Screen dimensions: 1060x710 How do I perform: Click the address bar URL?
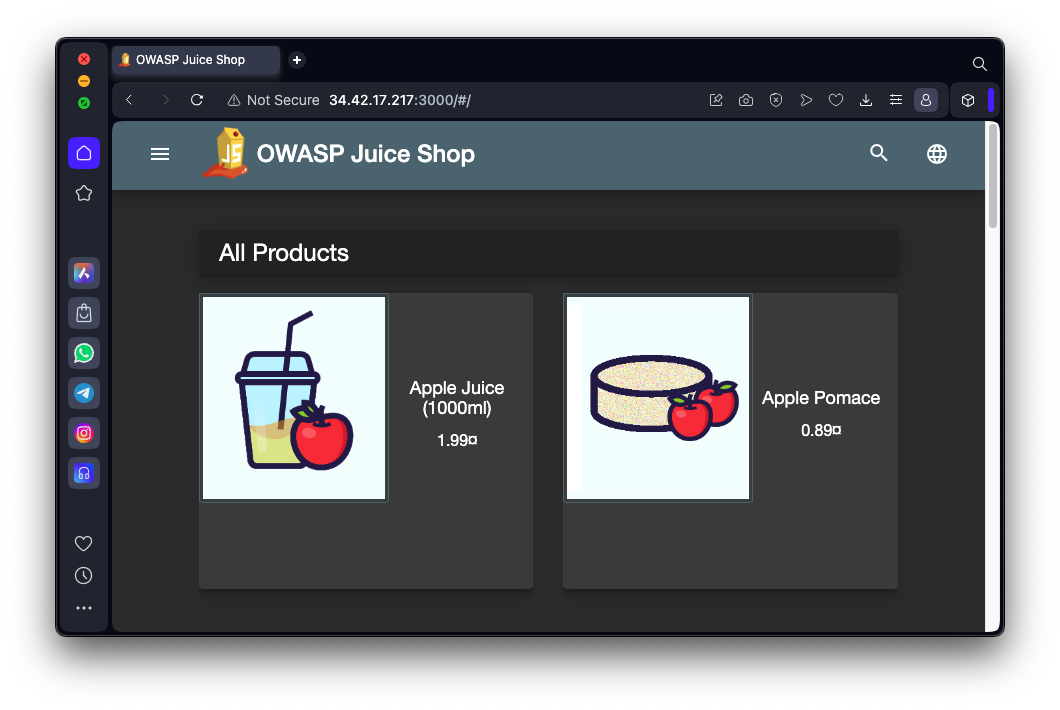[400, 100]
